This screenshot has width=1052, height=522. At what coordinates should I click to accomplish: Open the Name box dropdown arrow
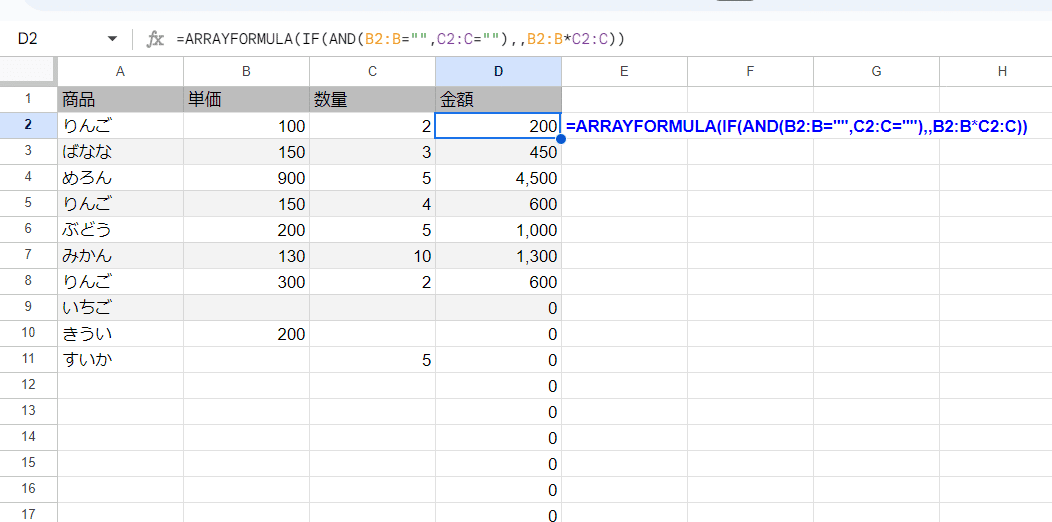coord(112,40)
